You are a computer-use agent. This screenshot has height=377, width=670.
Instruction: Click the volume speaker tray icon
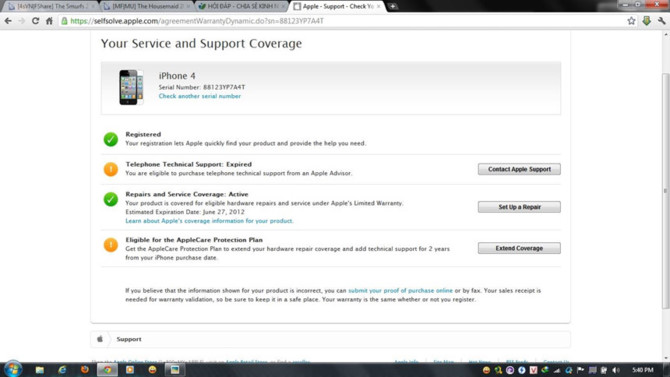(616, 370)
